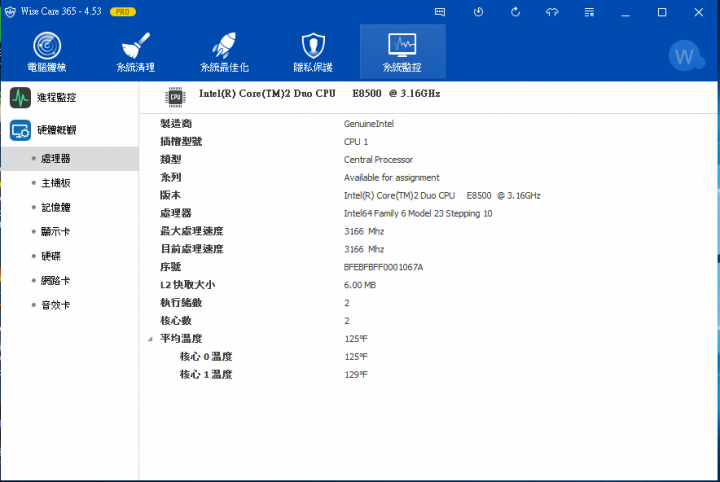Click the 平均溫度 row value 125°F
Screen dimensions: 720x482
356,339
